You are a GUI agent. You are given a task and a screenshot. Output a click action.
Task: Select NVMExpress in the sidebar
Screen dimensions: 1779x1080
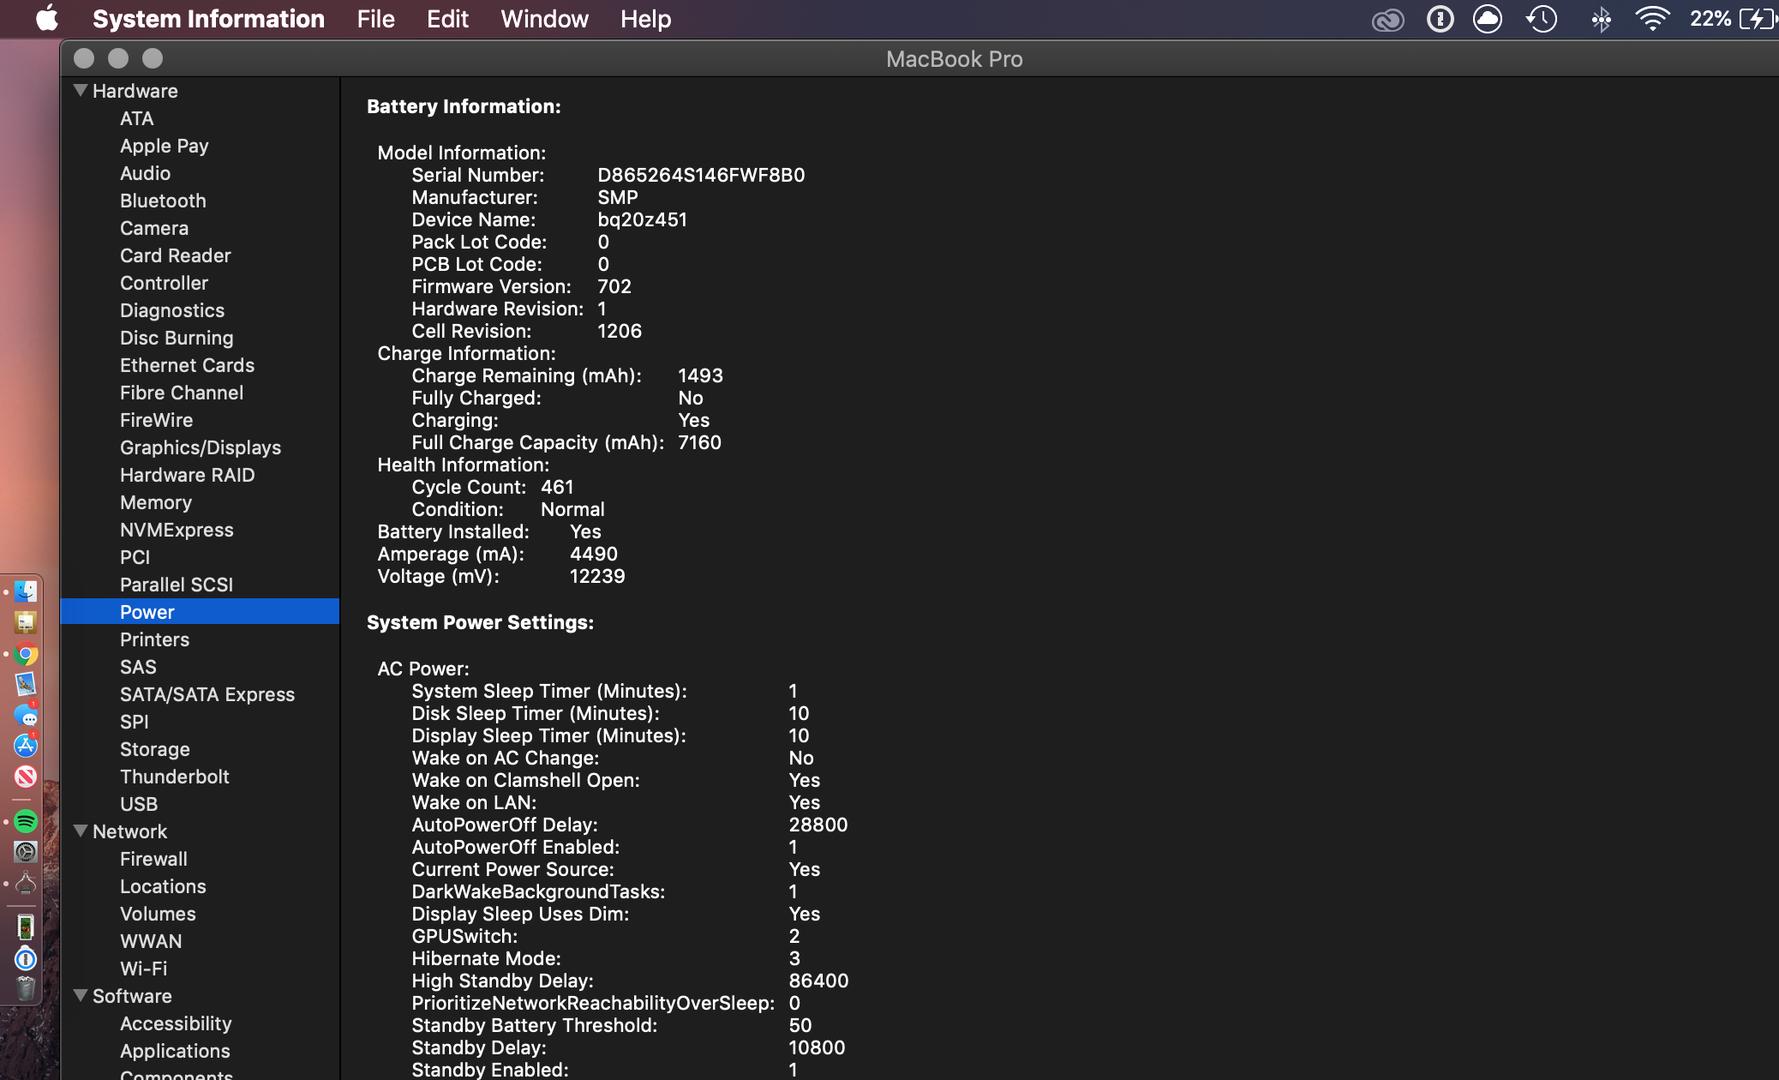pos(176,530)
